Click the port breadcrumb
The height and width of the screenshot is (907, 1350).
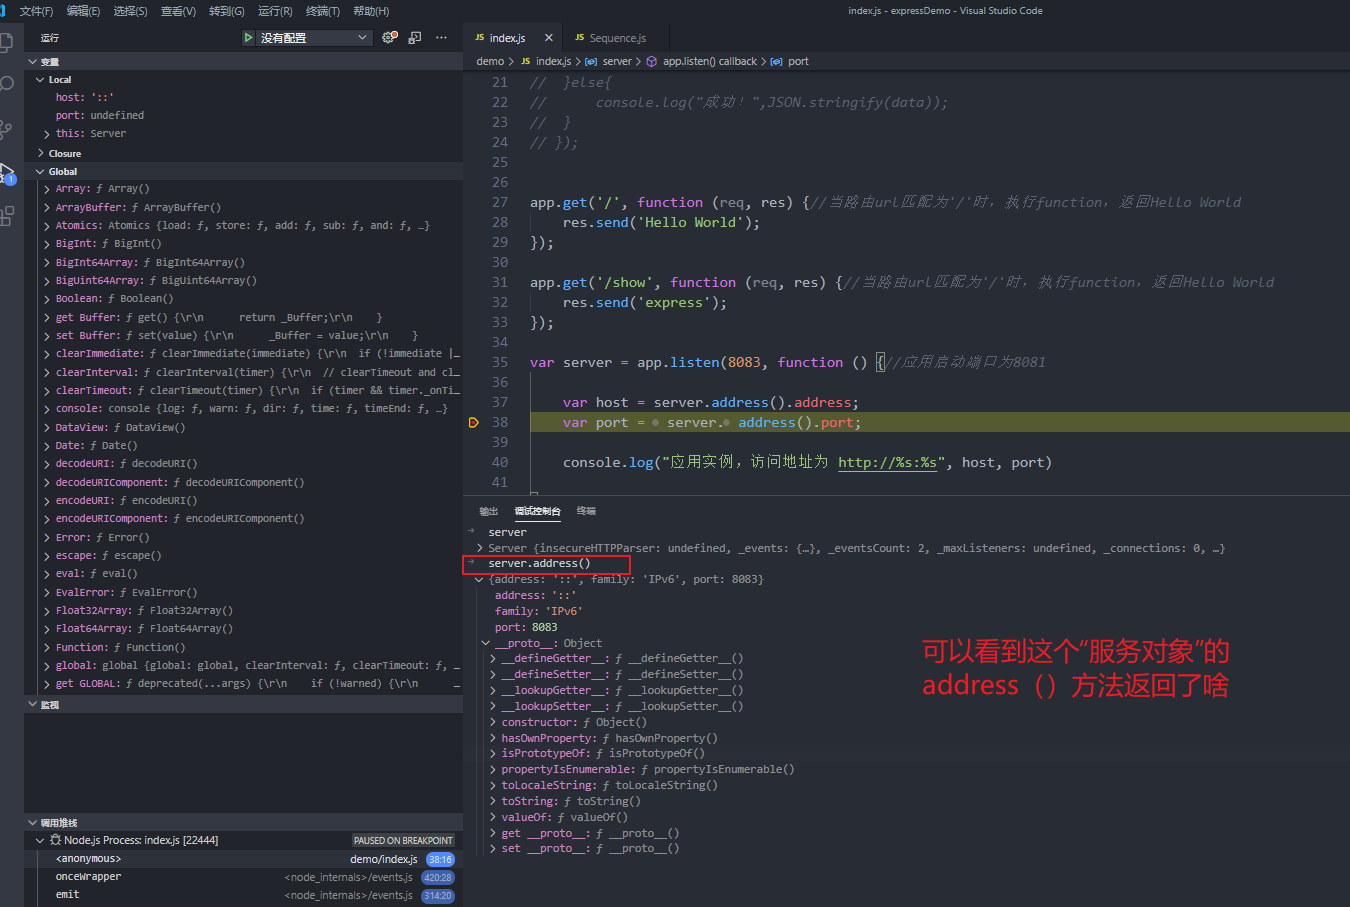pos(798,62)
